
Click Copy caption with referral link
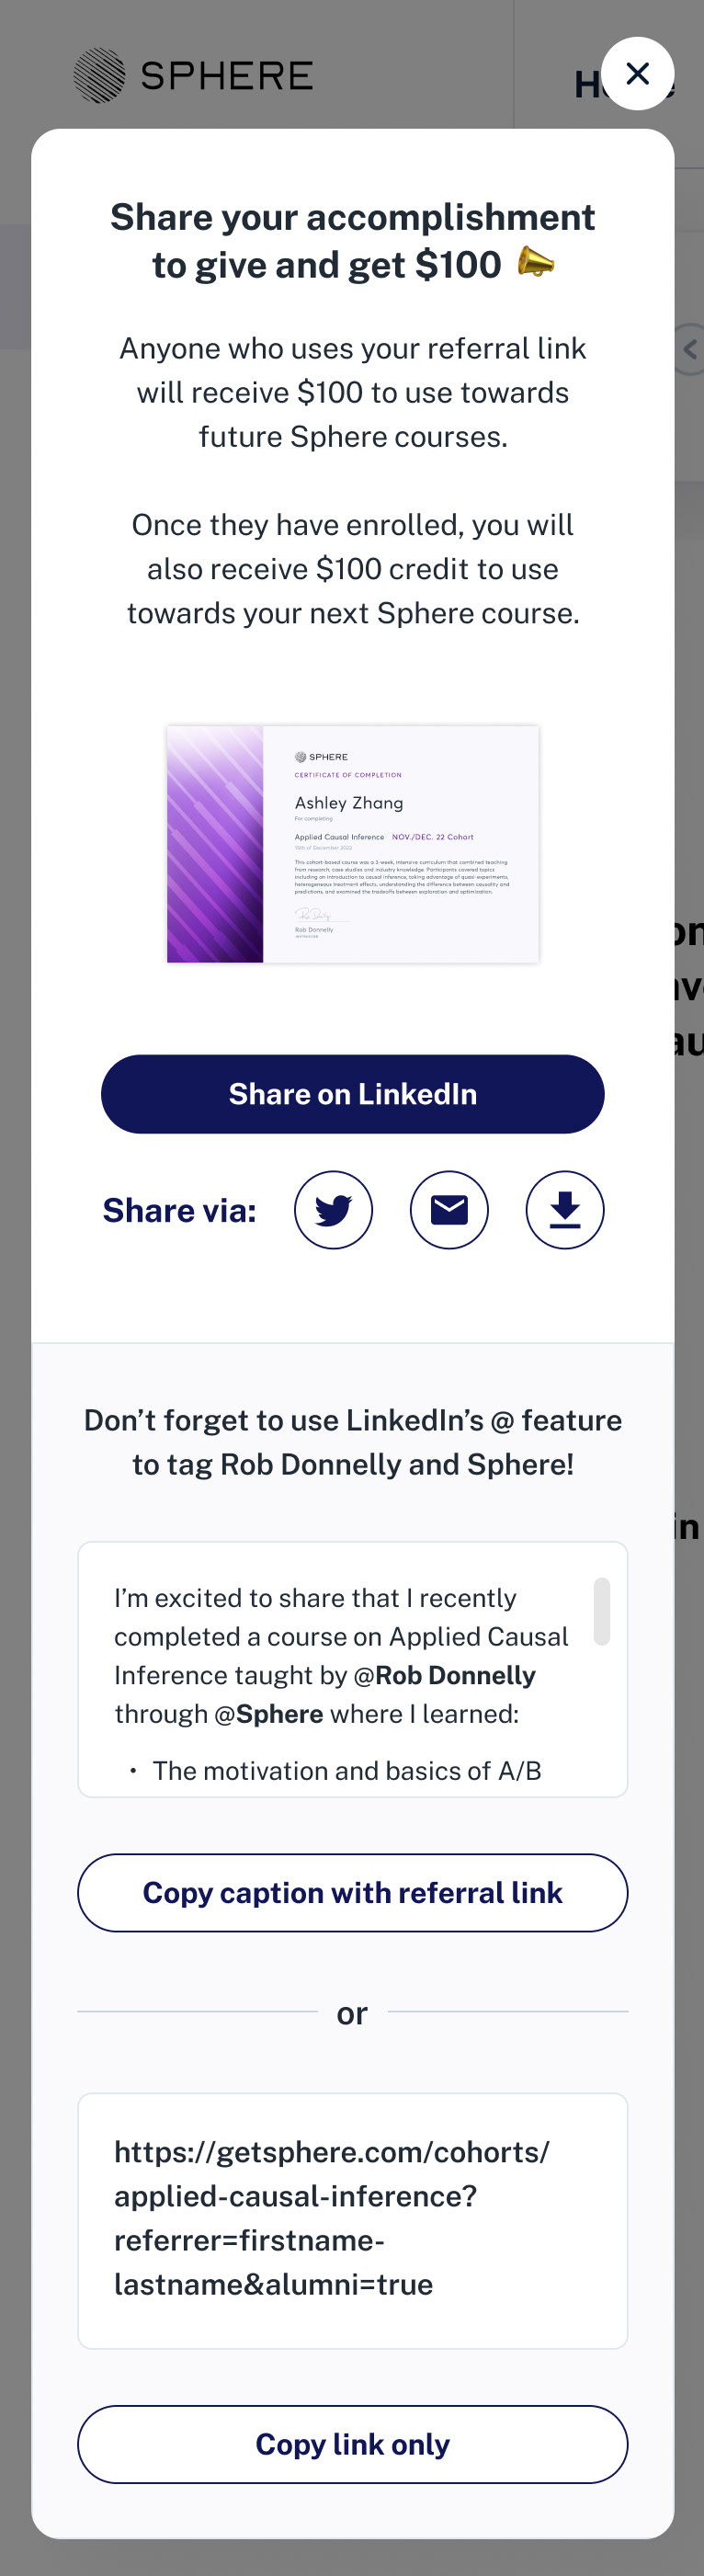click(353, 1893)
